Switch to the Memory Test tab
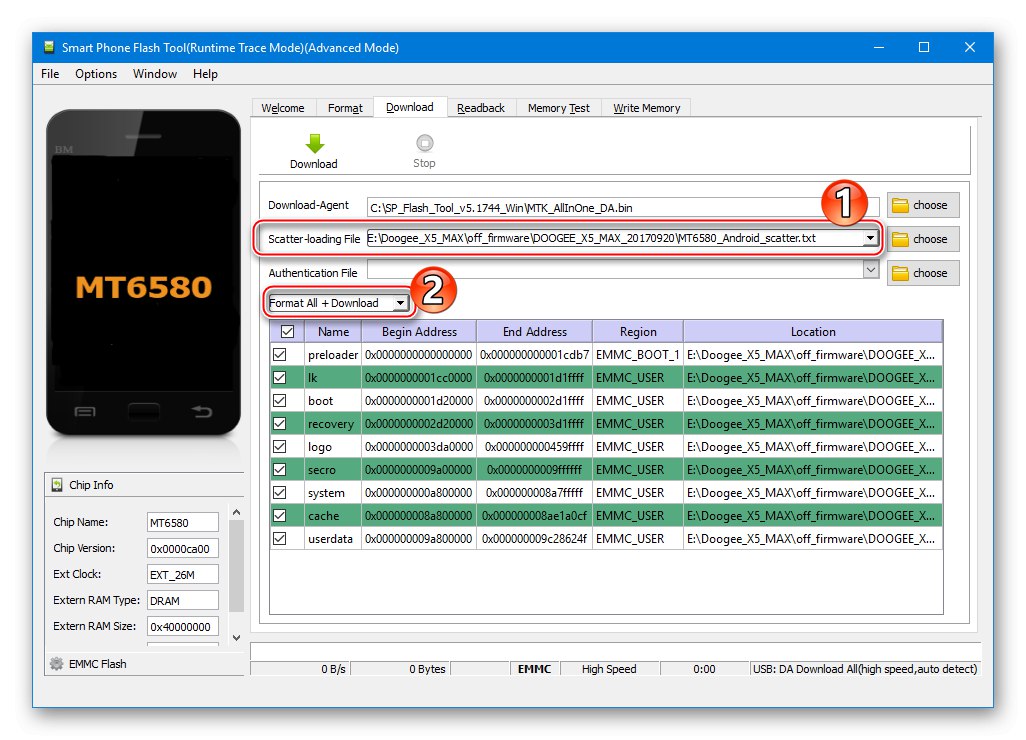 tap(558, 107)
